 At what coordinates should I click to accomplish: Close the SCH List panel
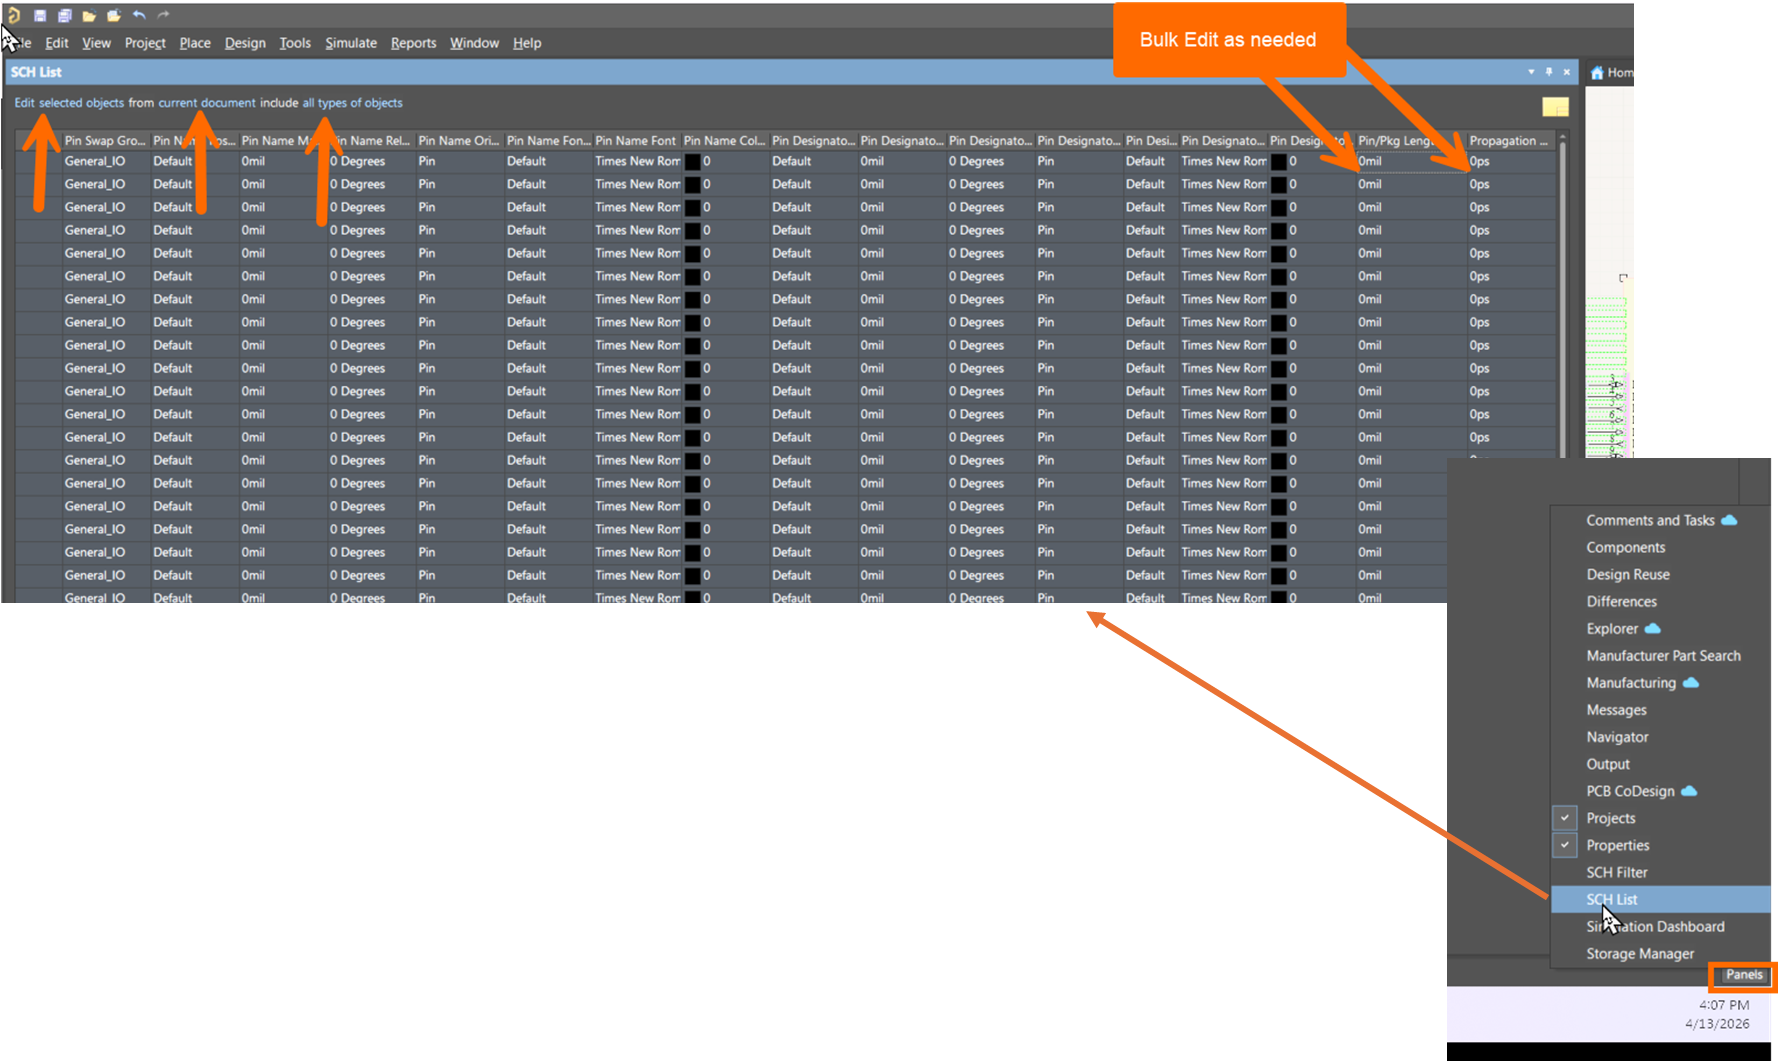pos(1567,72)
